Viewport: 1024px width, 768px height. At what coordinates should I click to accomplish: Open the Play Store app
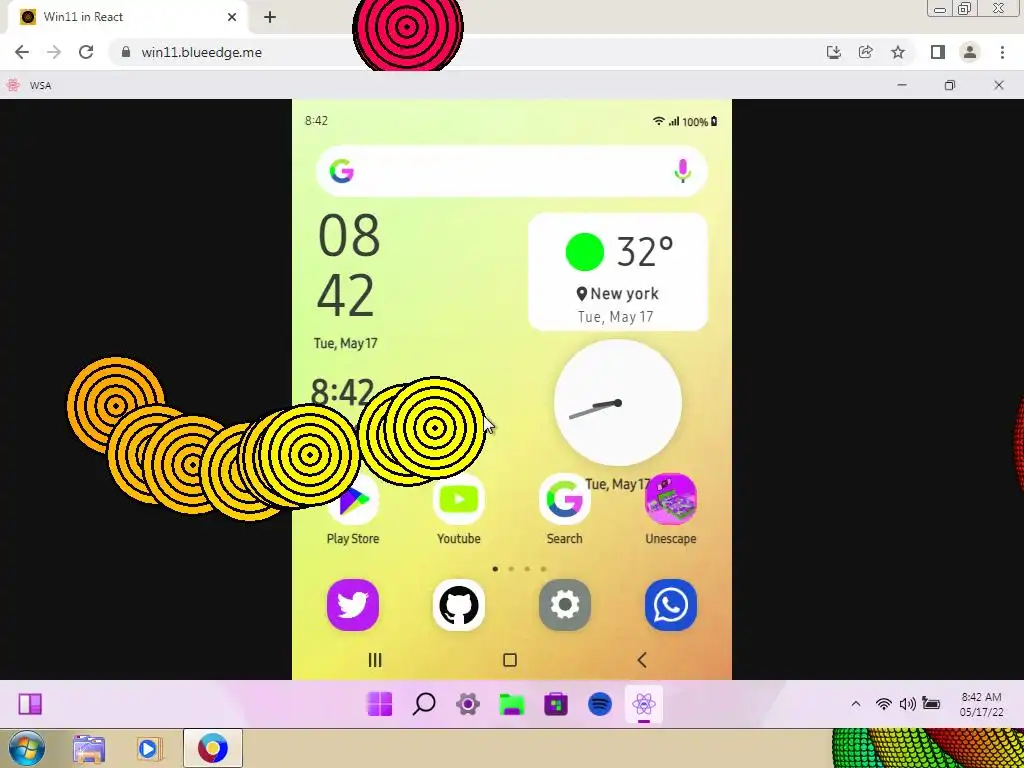(x=353, y=502)
